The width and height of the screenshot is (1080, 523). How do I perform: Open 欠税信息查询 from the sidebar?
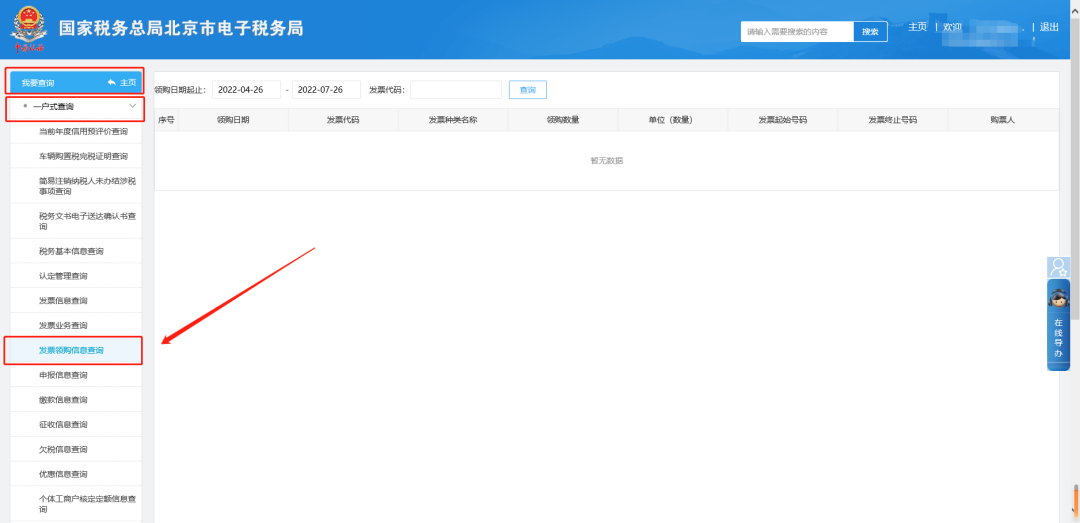pyautogui.click(x=63, y=449)
